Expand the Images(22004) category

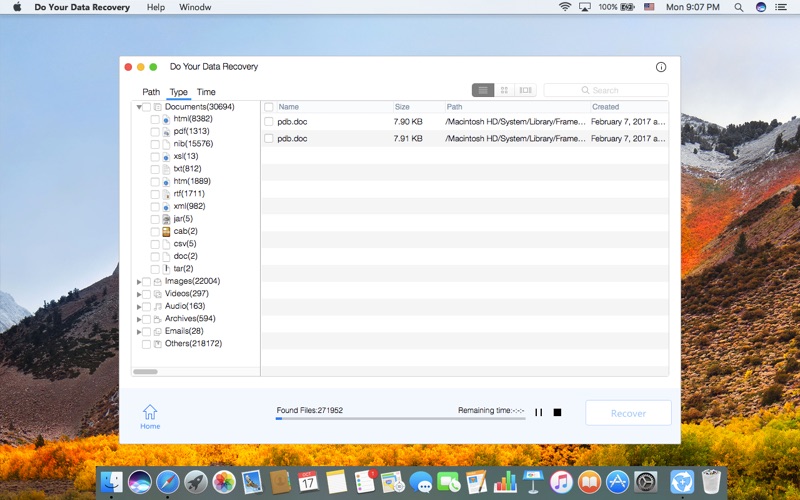pyautogui.click(x=138, y=281)
